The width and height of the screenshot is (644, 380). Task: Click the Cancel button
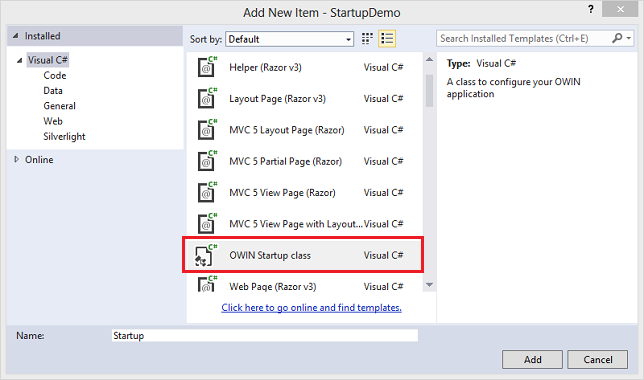coord(598,359)
